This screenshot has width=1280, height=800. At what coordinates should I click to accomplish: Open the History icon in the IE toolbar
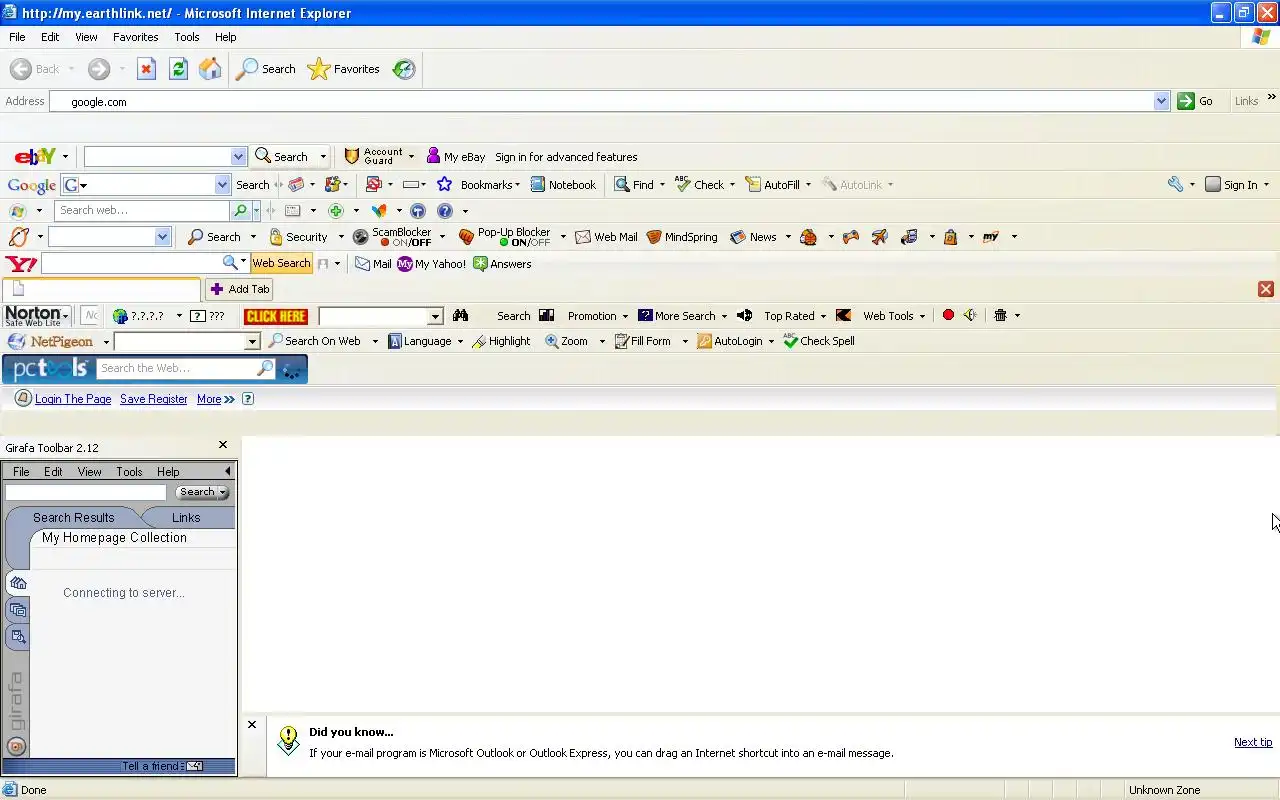pos(404,69)
